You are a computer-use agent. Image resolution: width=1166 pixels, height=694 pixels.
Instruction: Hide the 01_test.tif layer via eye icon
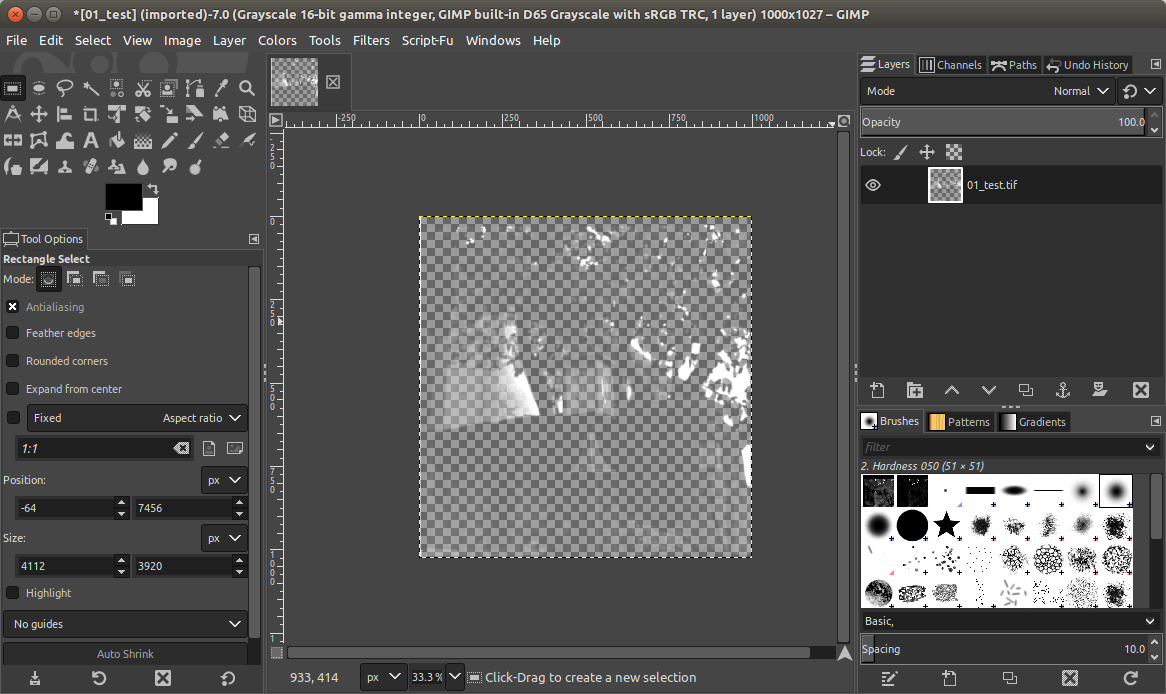pos(873,185)
